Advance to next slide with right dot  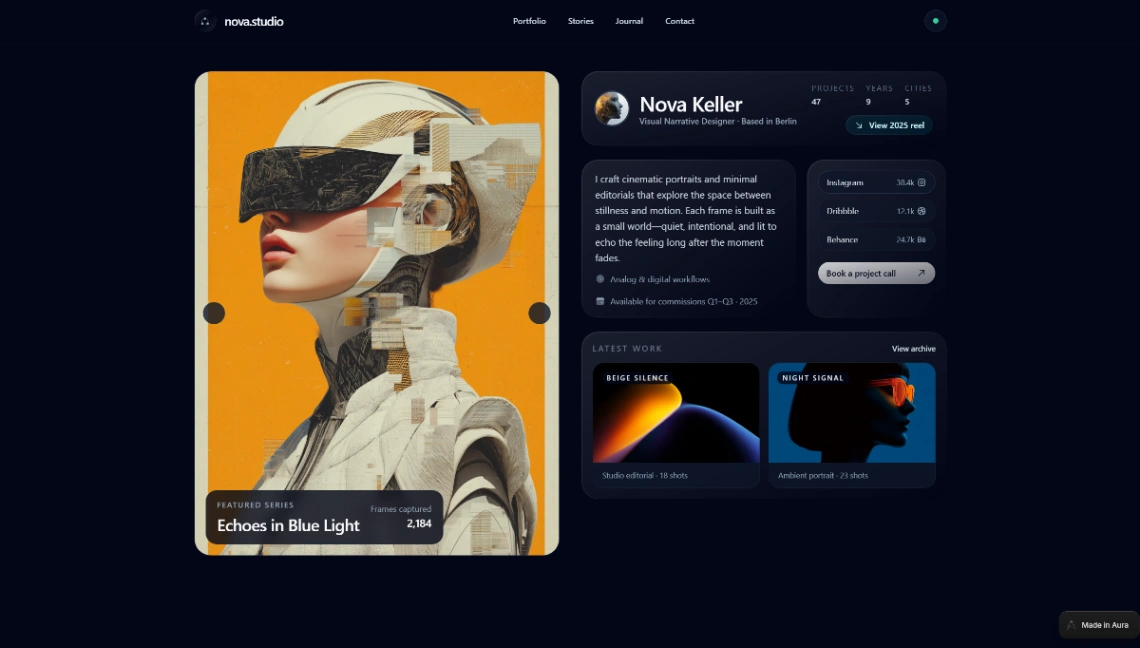[539, 313]
